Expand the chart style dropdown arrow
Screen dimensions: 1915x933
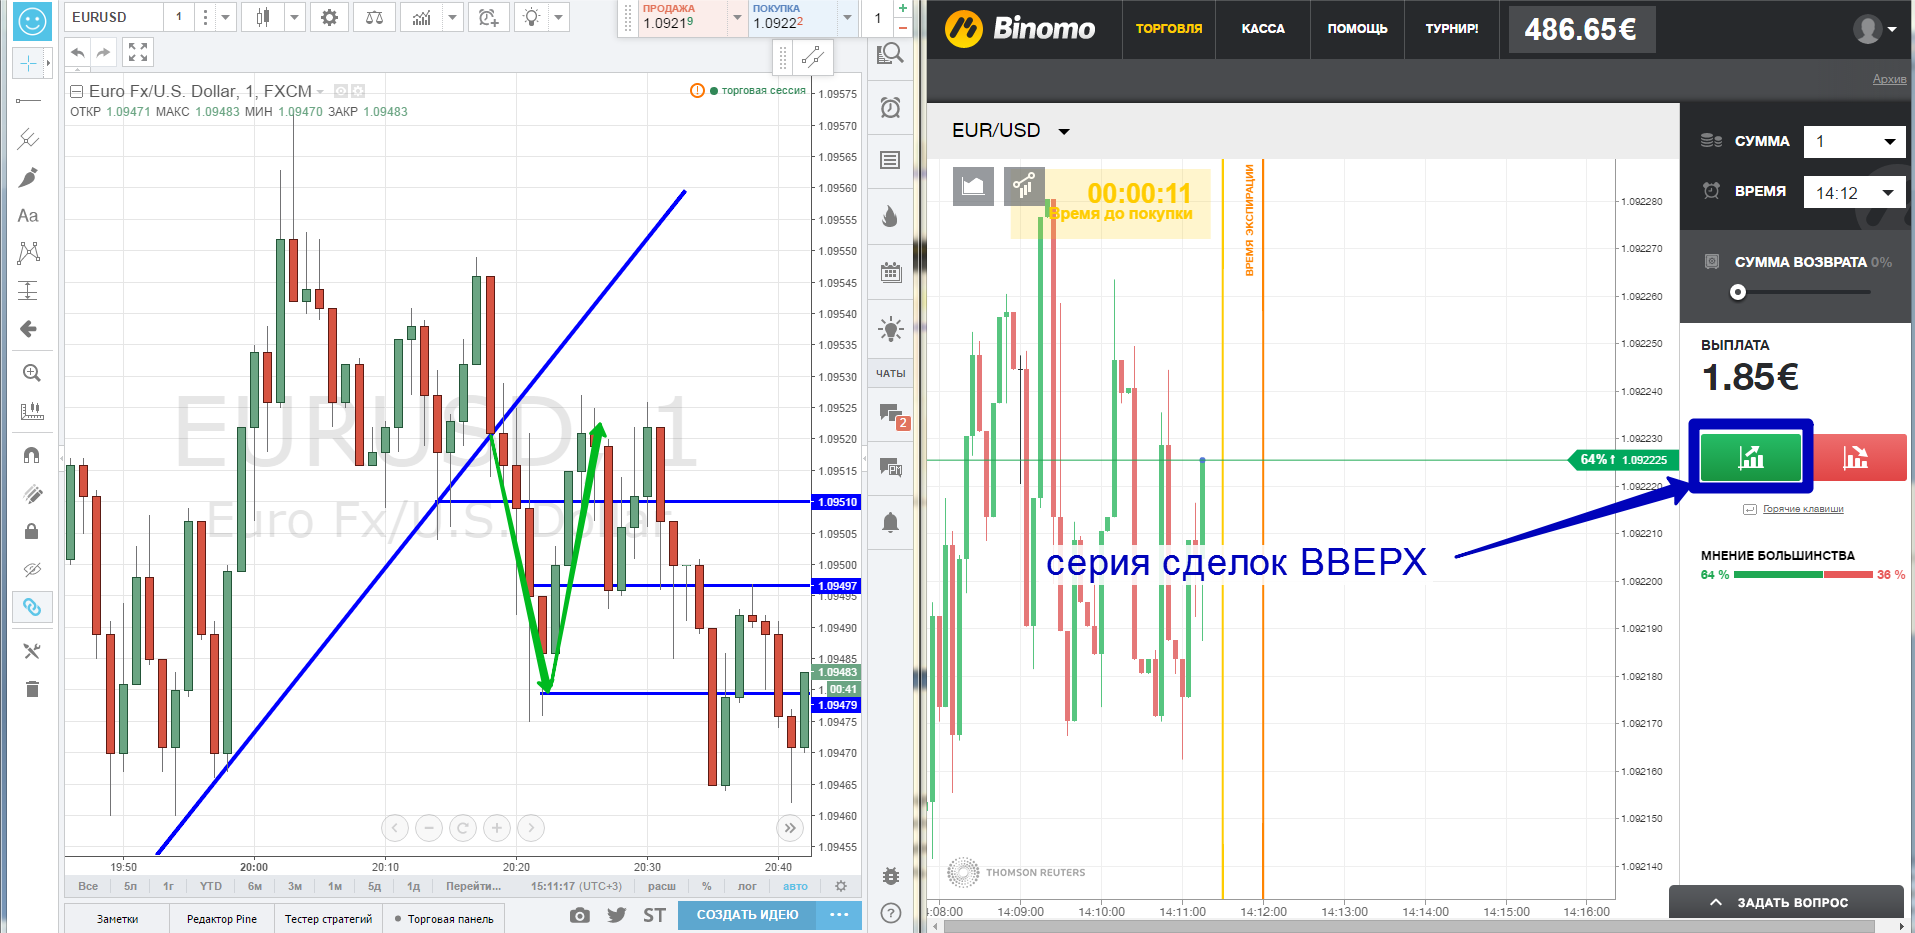coord(294,17)
